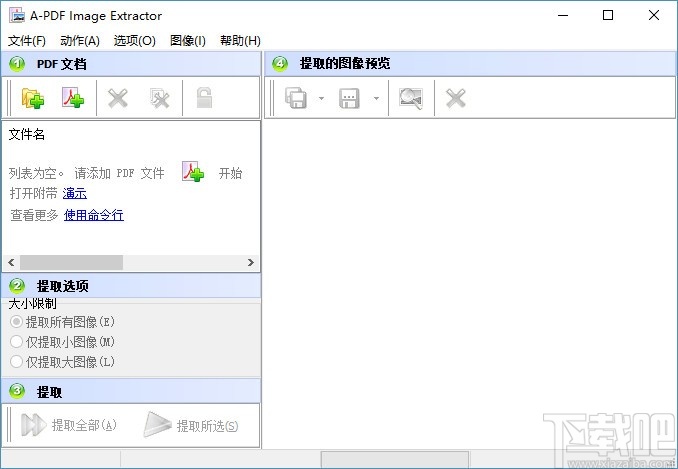Click the image preview magnifier icon
Screen dimensions: 678x469
tap(411, 98)
